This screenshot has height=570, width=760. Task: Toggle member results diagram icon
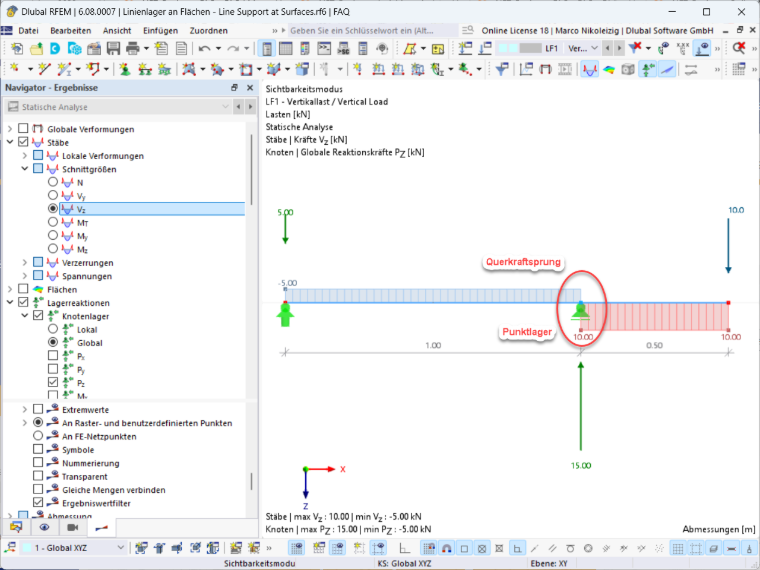click(x=589, y=70)
